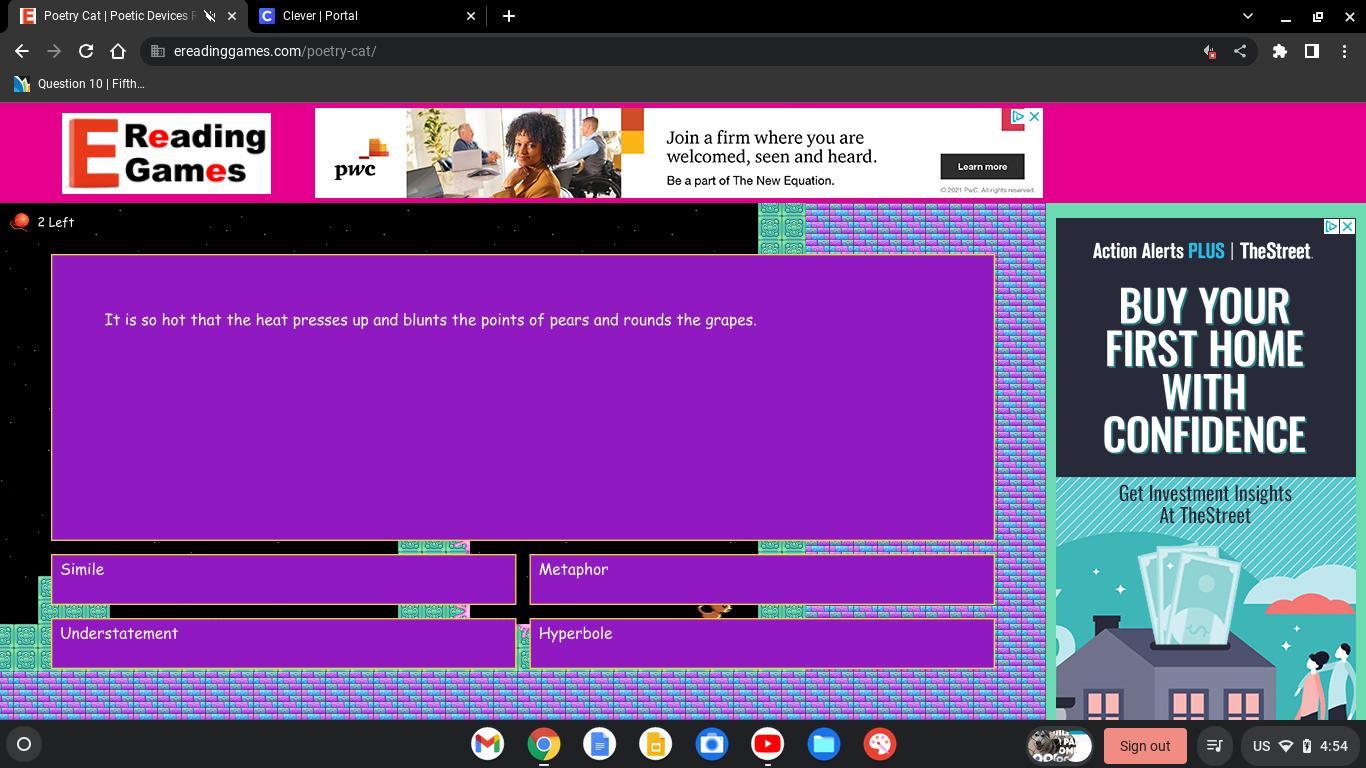
Task: Restore down the Chrome window
Action: (x=1317, y=16)
